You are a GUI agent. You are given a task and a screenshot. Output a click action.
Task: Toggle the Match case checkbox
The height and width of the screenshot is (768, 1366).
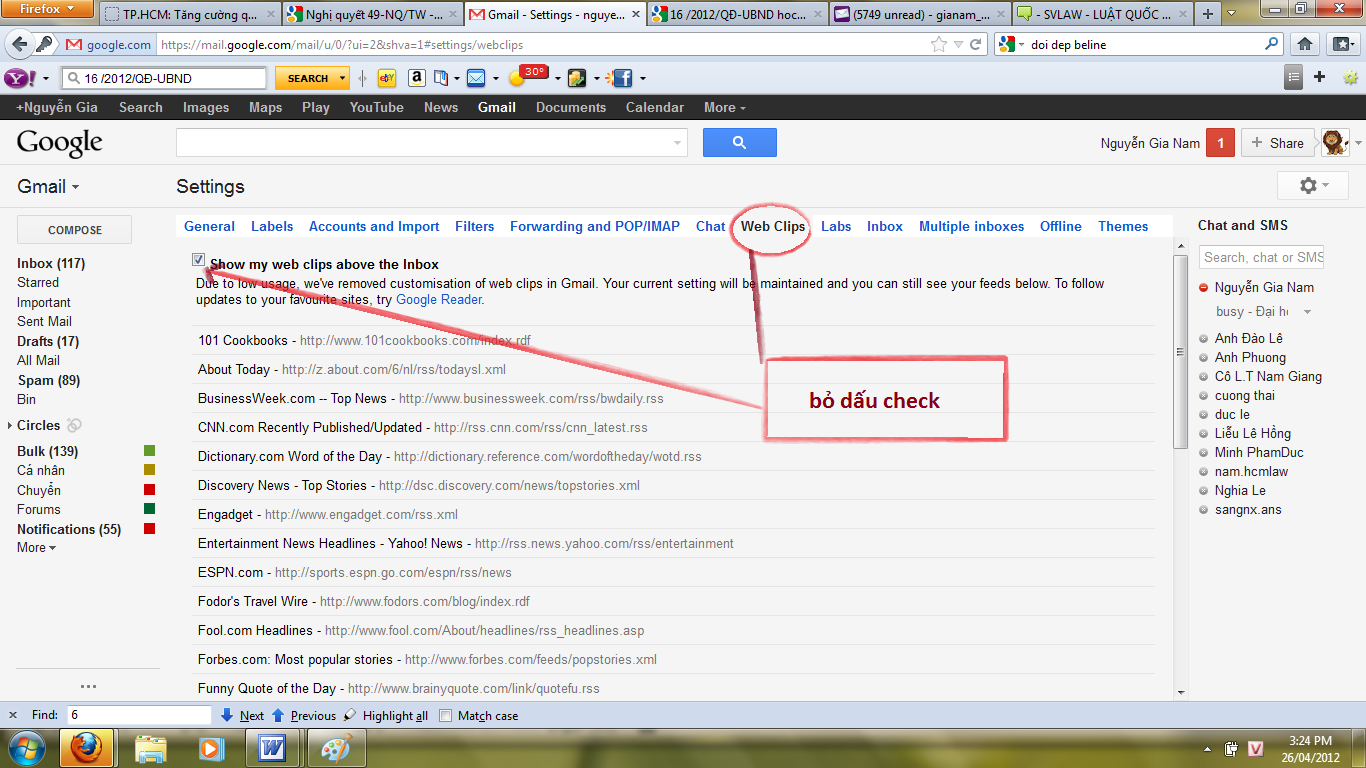point(446,716)
